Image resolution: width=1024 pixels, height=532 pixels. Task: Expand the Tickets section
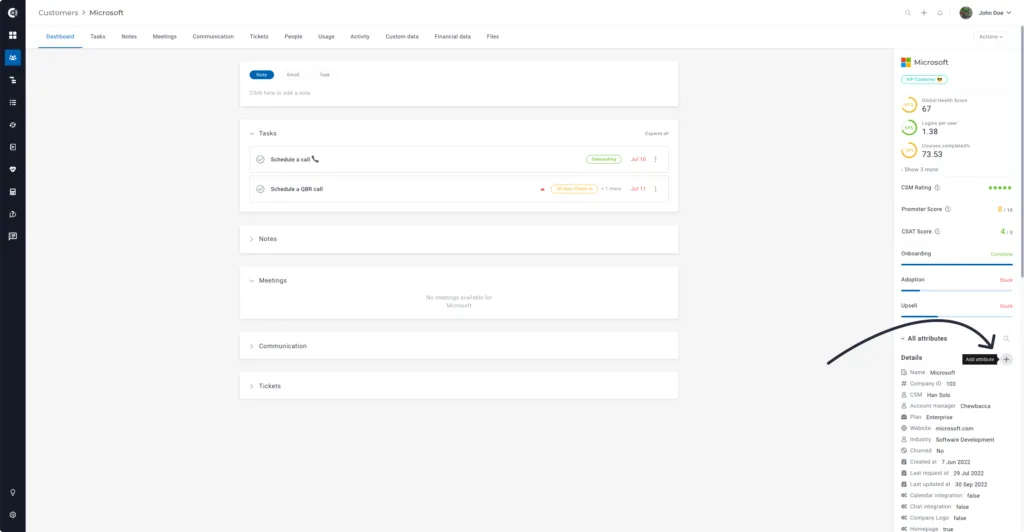pos(251,386)
